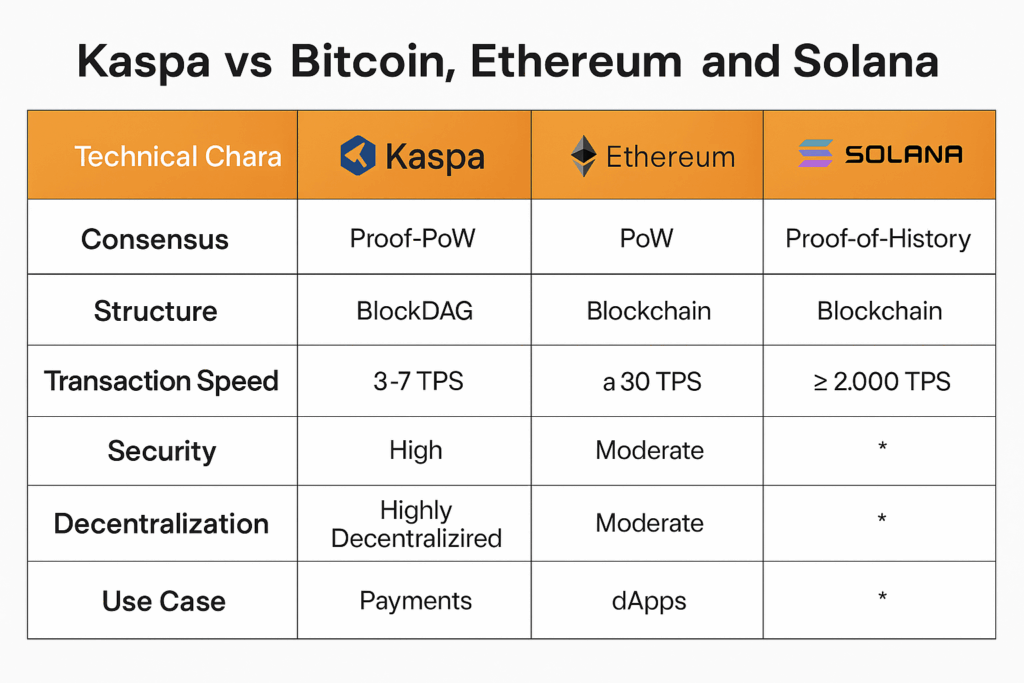Image resolution: width=1024 pixels, height=683 pixels.
Task: Click the "Decentralization" row label
Action: pos(161,524)
